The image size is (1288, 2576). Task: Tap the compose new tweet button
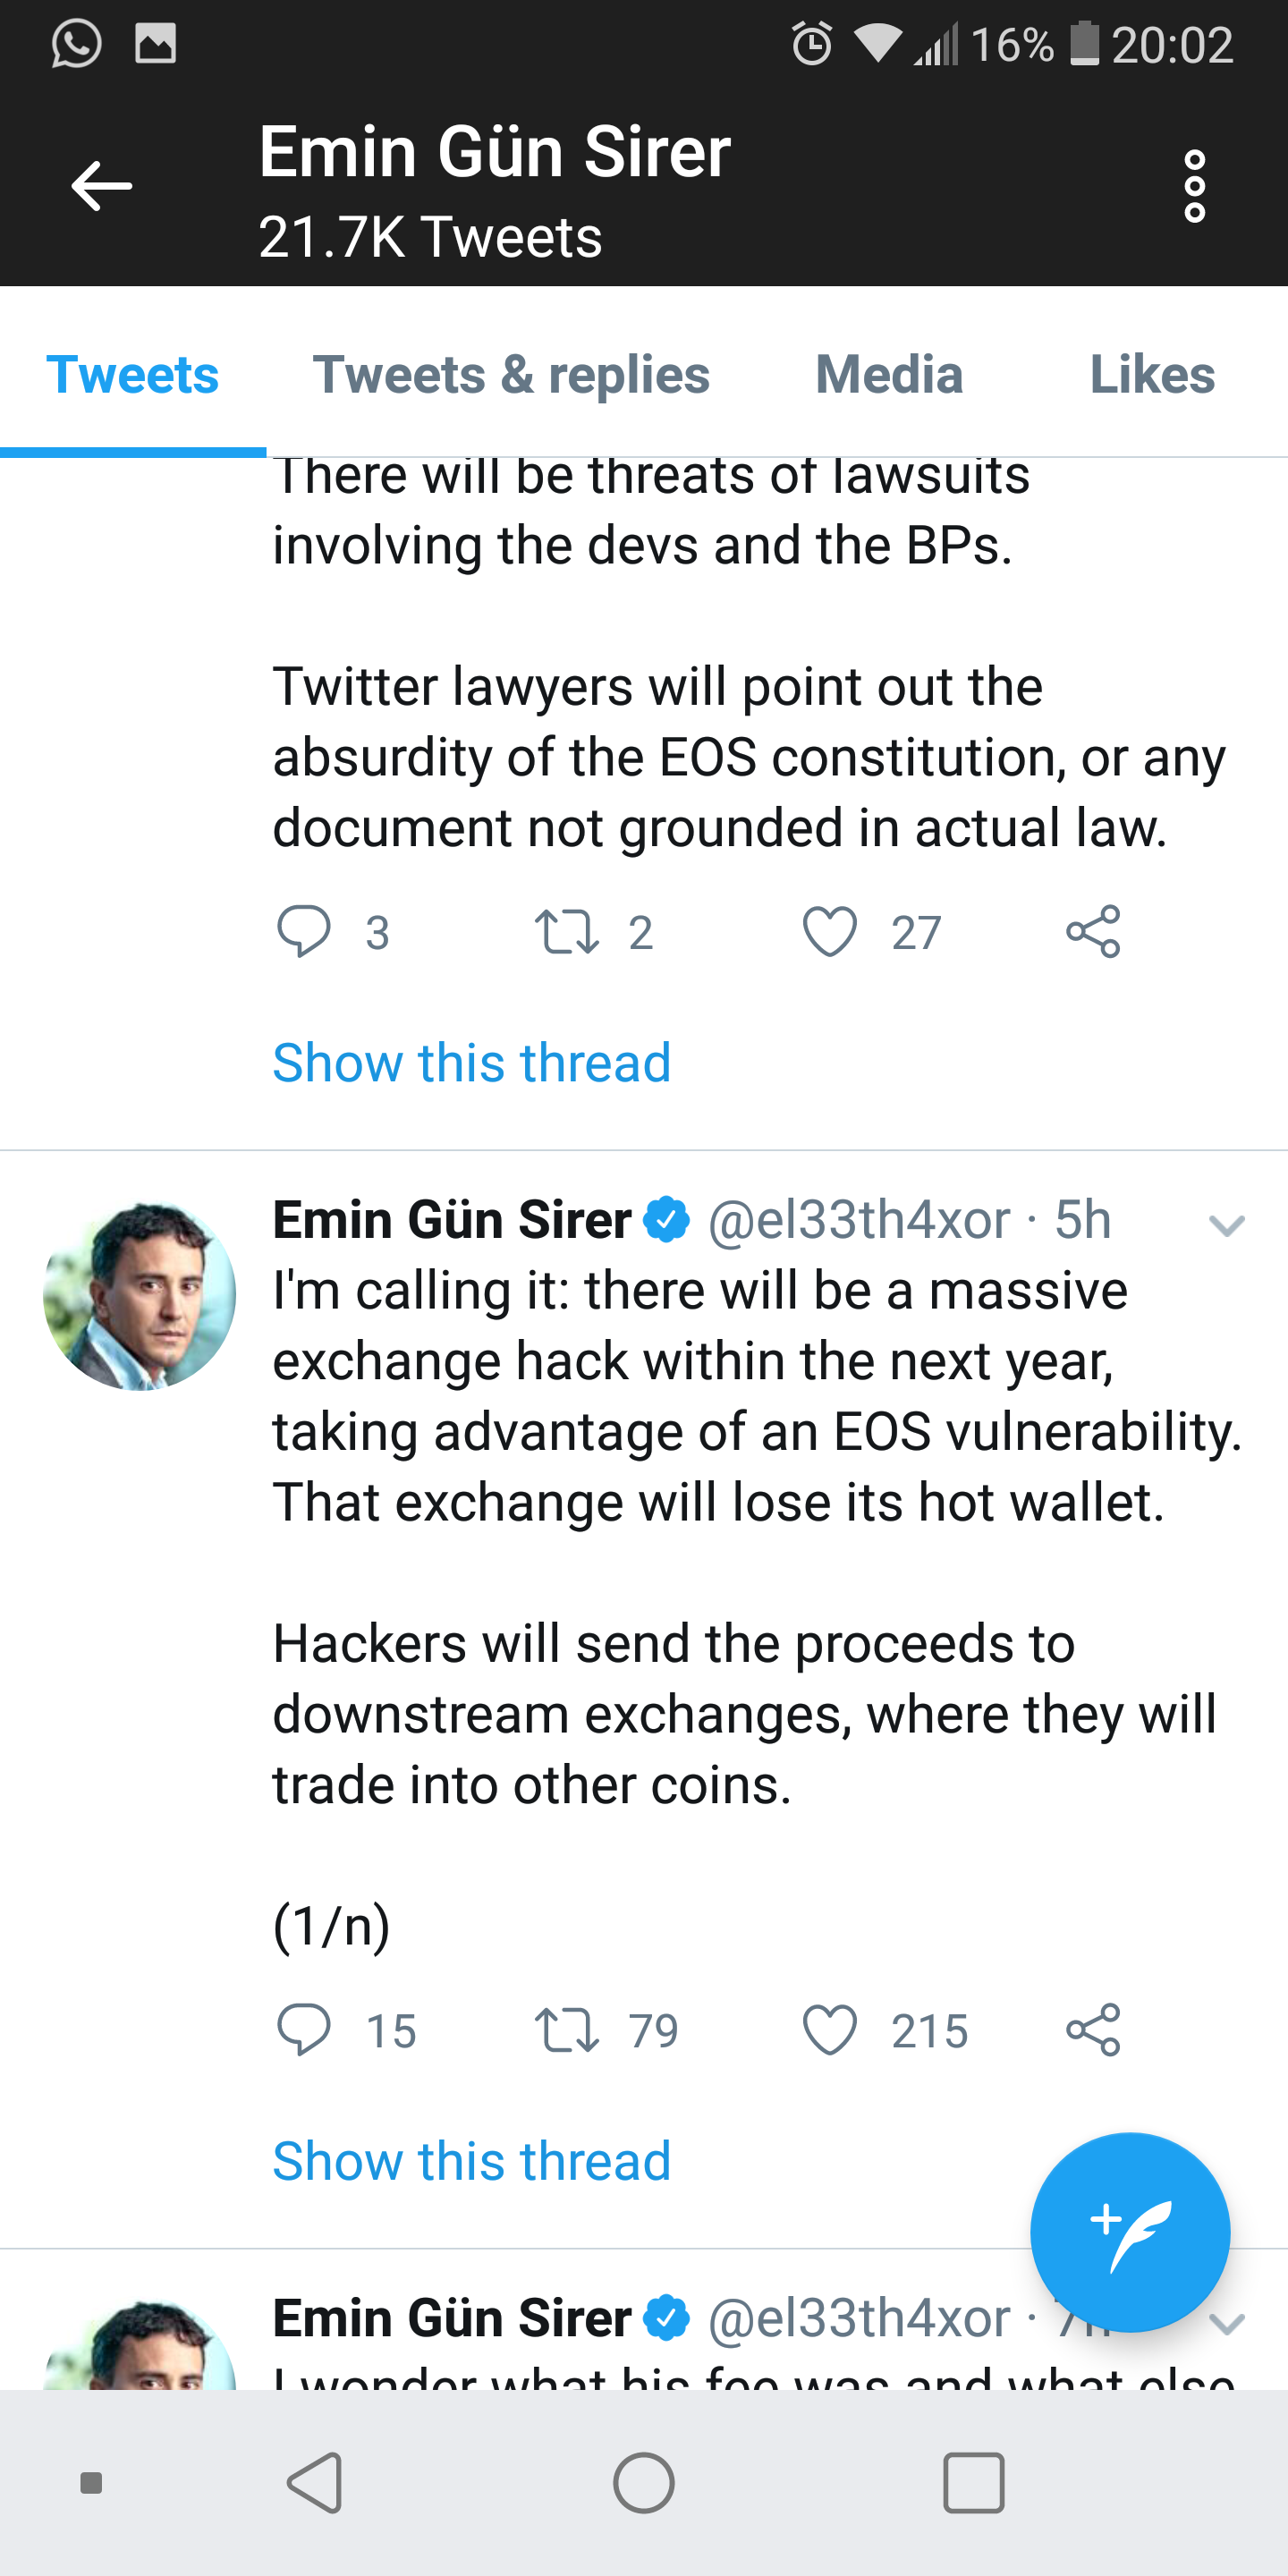pos(1129,2231)
